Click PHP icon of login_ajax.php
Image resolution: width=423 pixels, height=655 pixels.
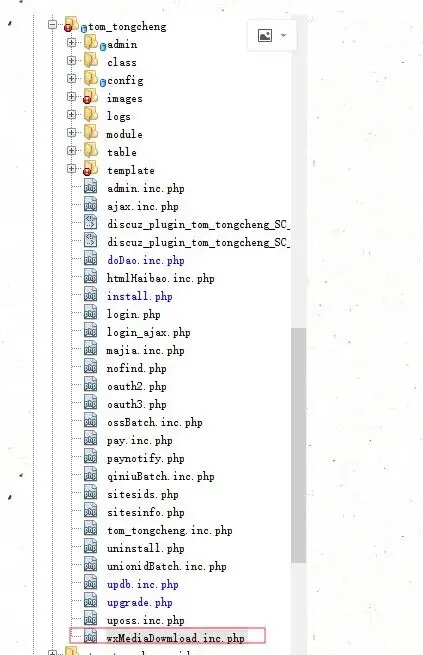point(91,330)
